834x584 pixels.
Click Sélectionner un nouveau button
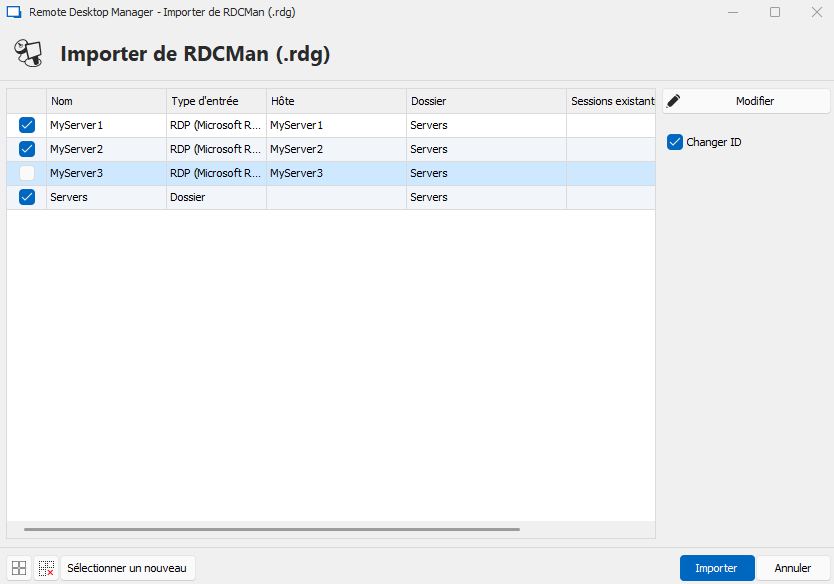click(x=128, y=568)
